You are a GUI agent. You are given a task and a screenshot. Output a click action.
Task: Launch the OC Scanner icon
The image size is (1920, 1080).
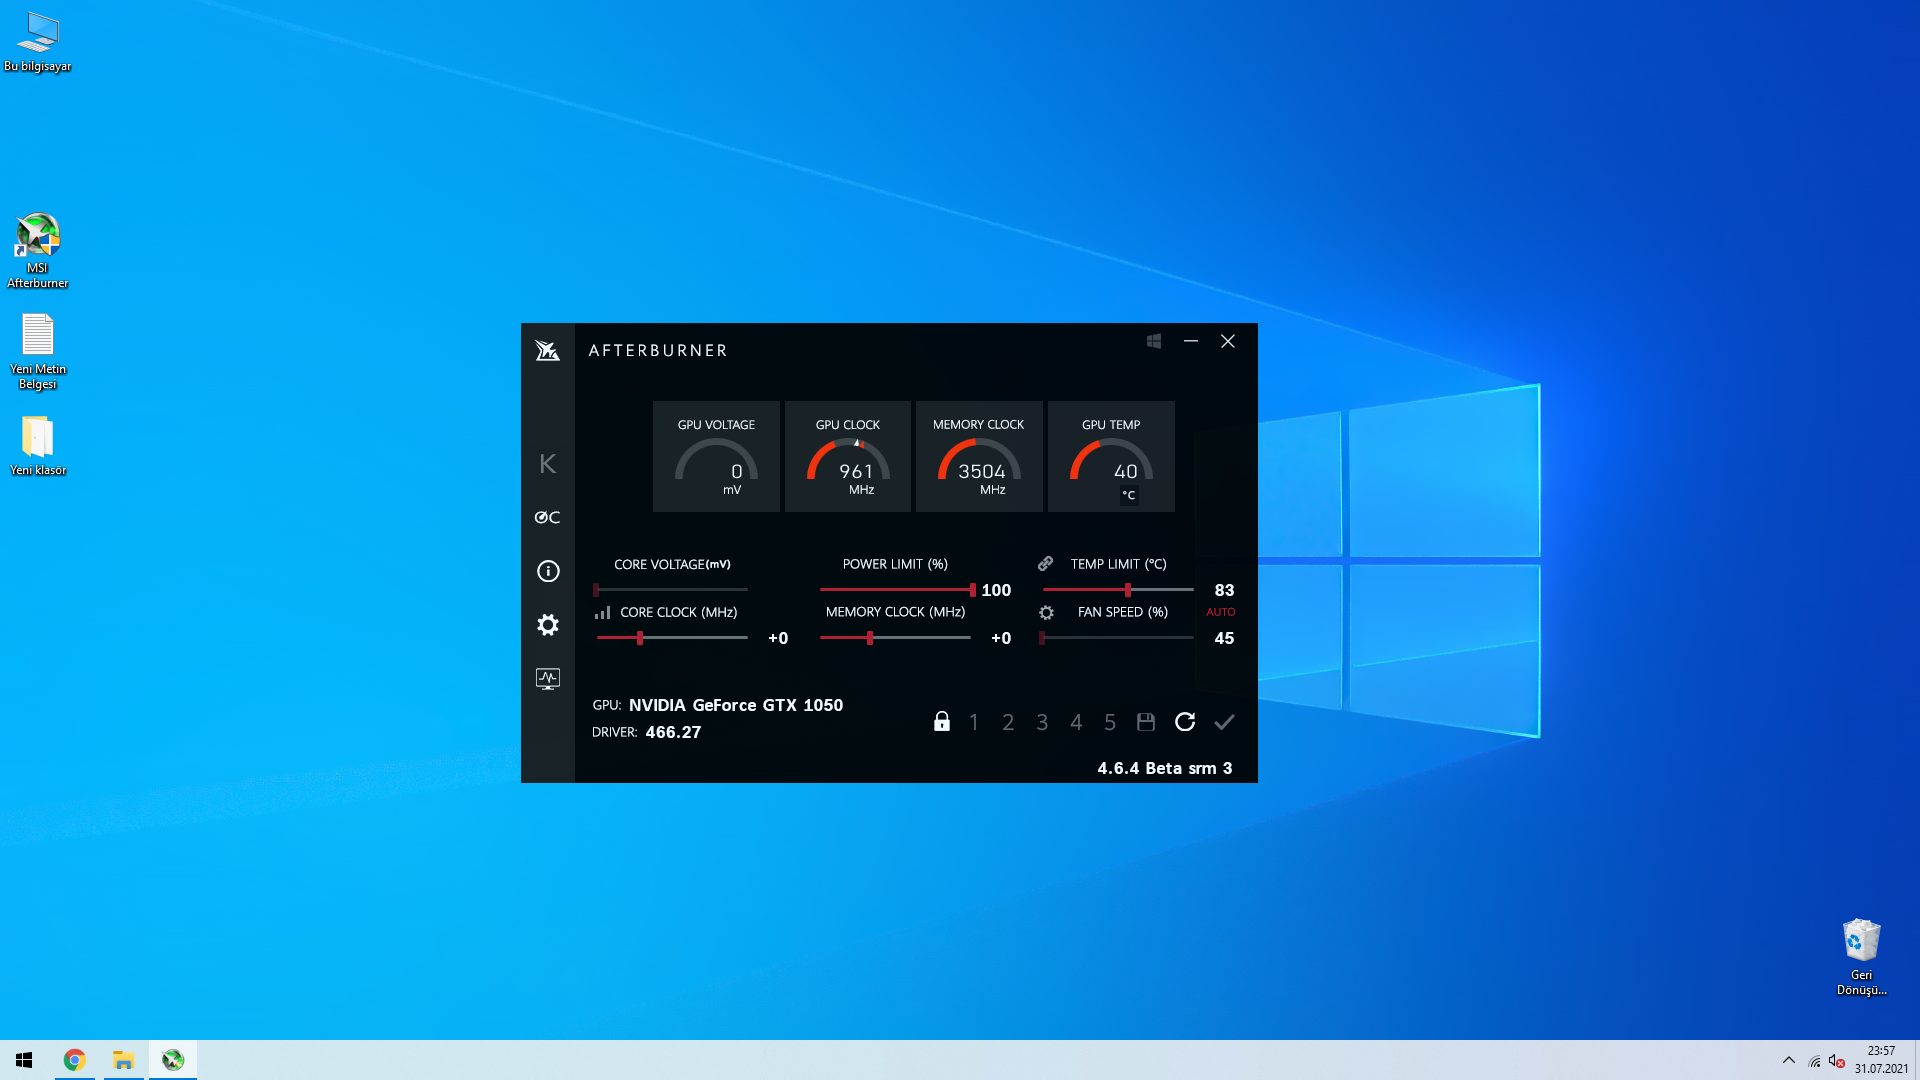point(547,517)
